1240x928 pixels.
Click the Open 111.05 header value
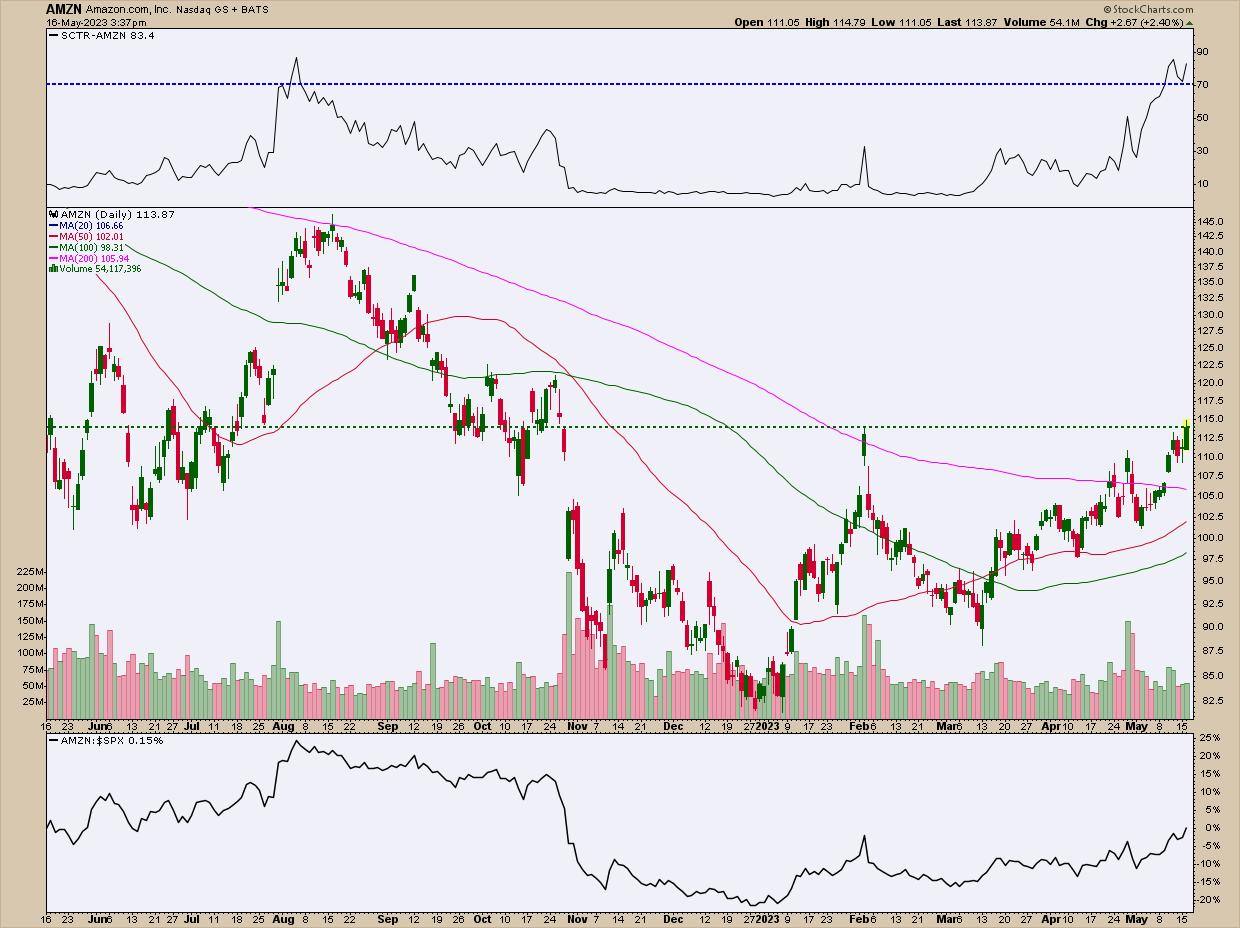pos(769,21)
